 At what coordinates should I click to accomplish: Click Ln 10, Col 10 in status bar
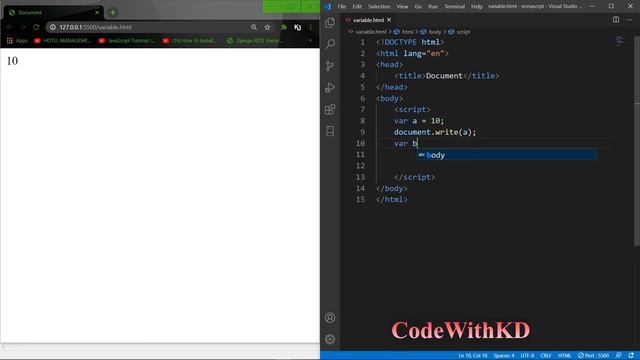point(473,356)
